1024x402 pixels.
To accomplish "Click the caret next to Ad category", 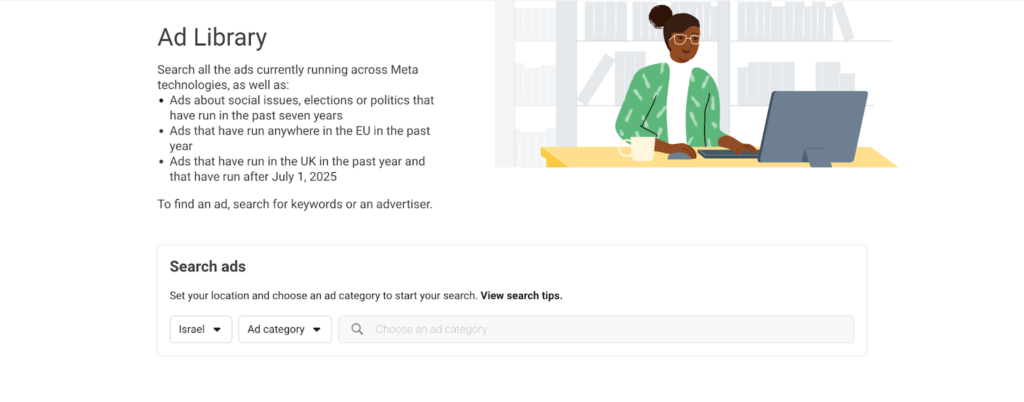I will pos(317,329).
